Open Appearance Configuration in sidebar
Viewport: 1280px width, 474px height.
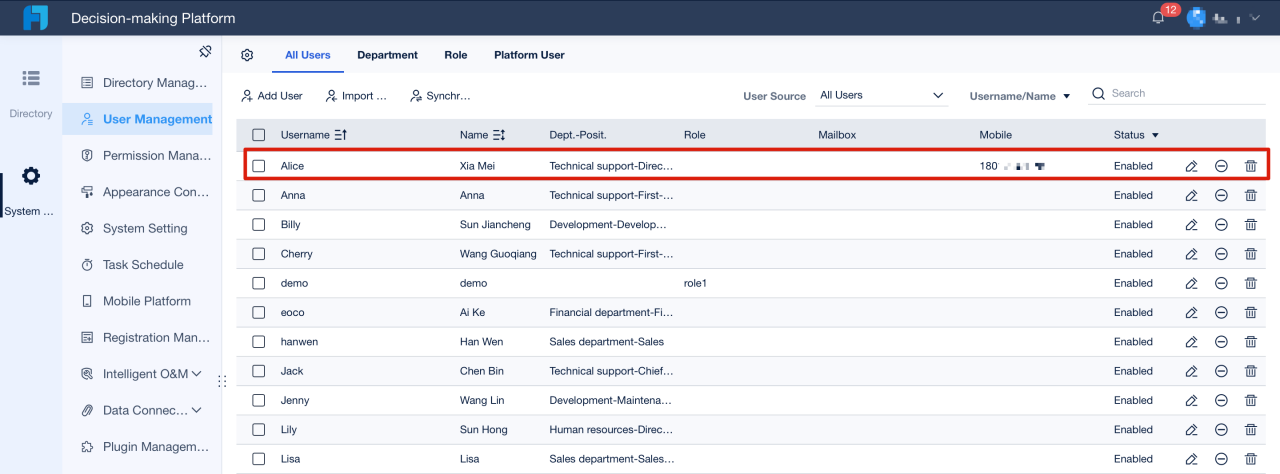click(145, 192)
